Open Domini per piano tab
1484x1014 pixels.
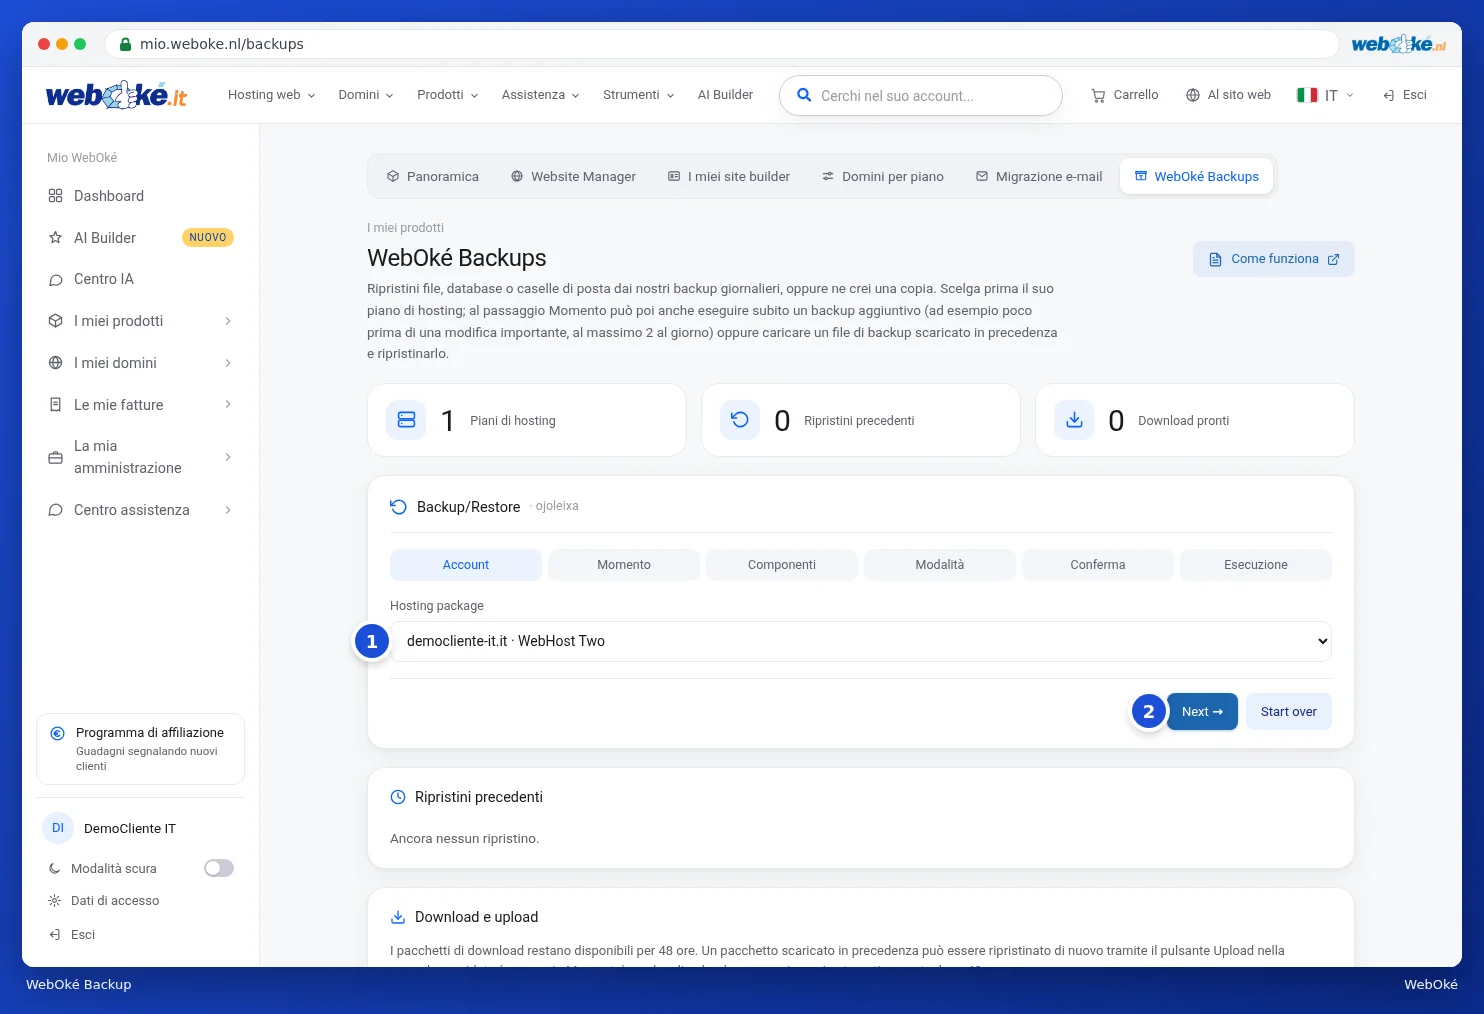883,176
